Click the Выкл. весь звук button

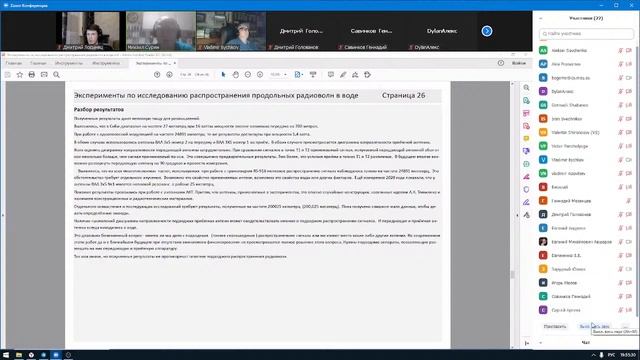594,326
